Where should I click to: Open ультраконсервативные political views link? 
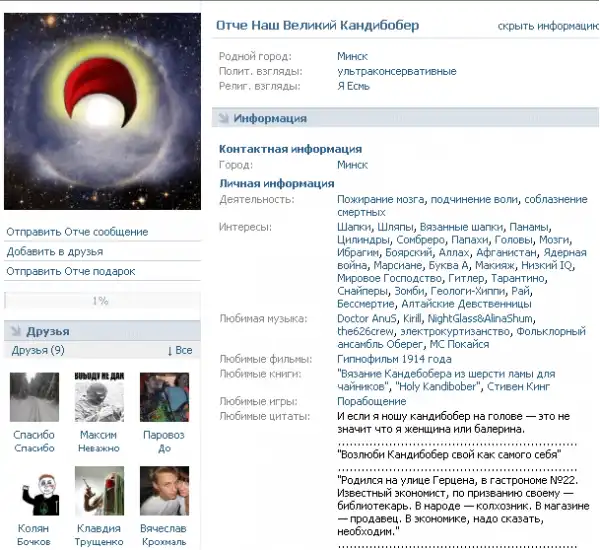coord(396,72)
